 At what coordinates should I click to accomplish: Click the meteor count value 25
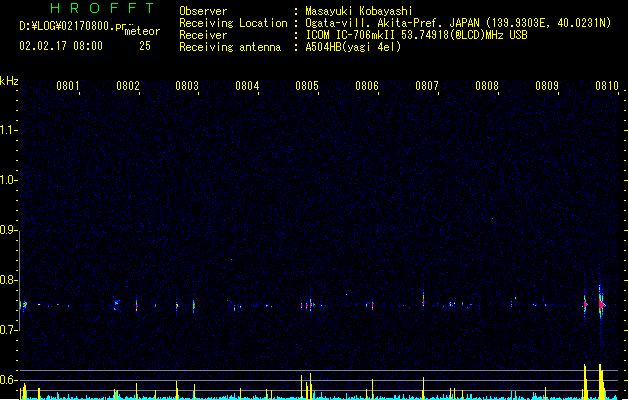(x=145, y=46)
